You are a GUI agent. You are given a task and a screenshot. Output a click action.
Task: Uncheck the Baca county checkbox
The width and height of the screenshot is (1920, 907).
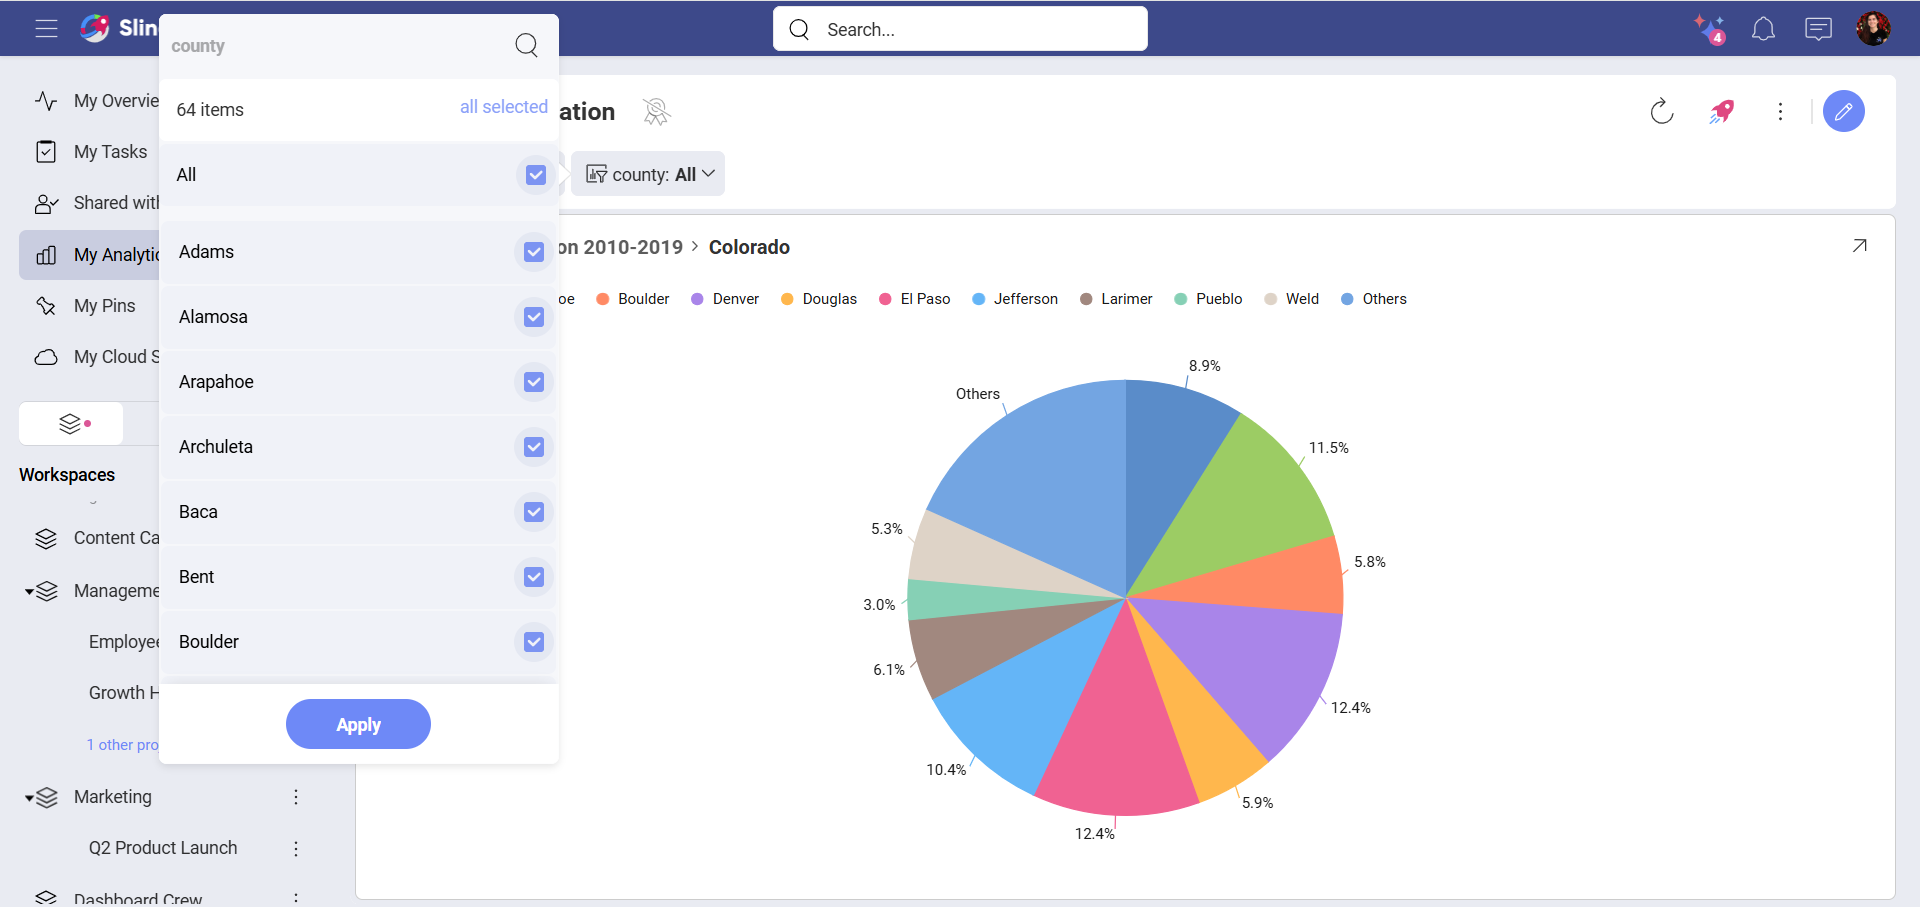(534, 512)
